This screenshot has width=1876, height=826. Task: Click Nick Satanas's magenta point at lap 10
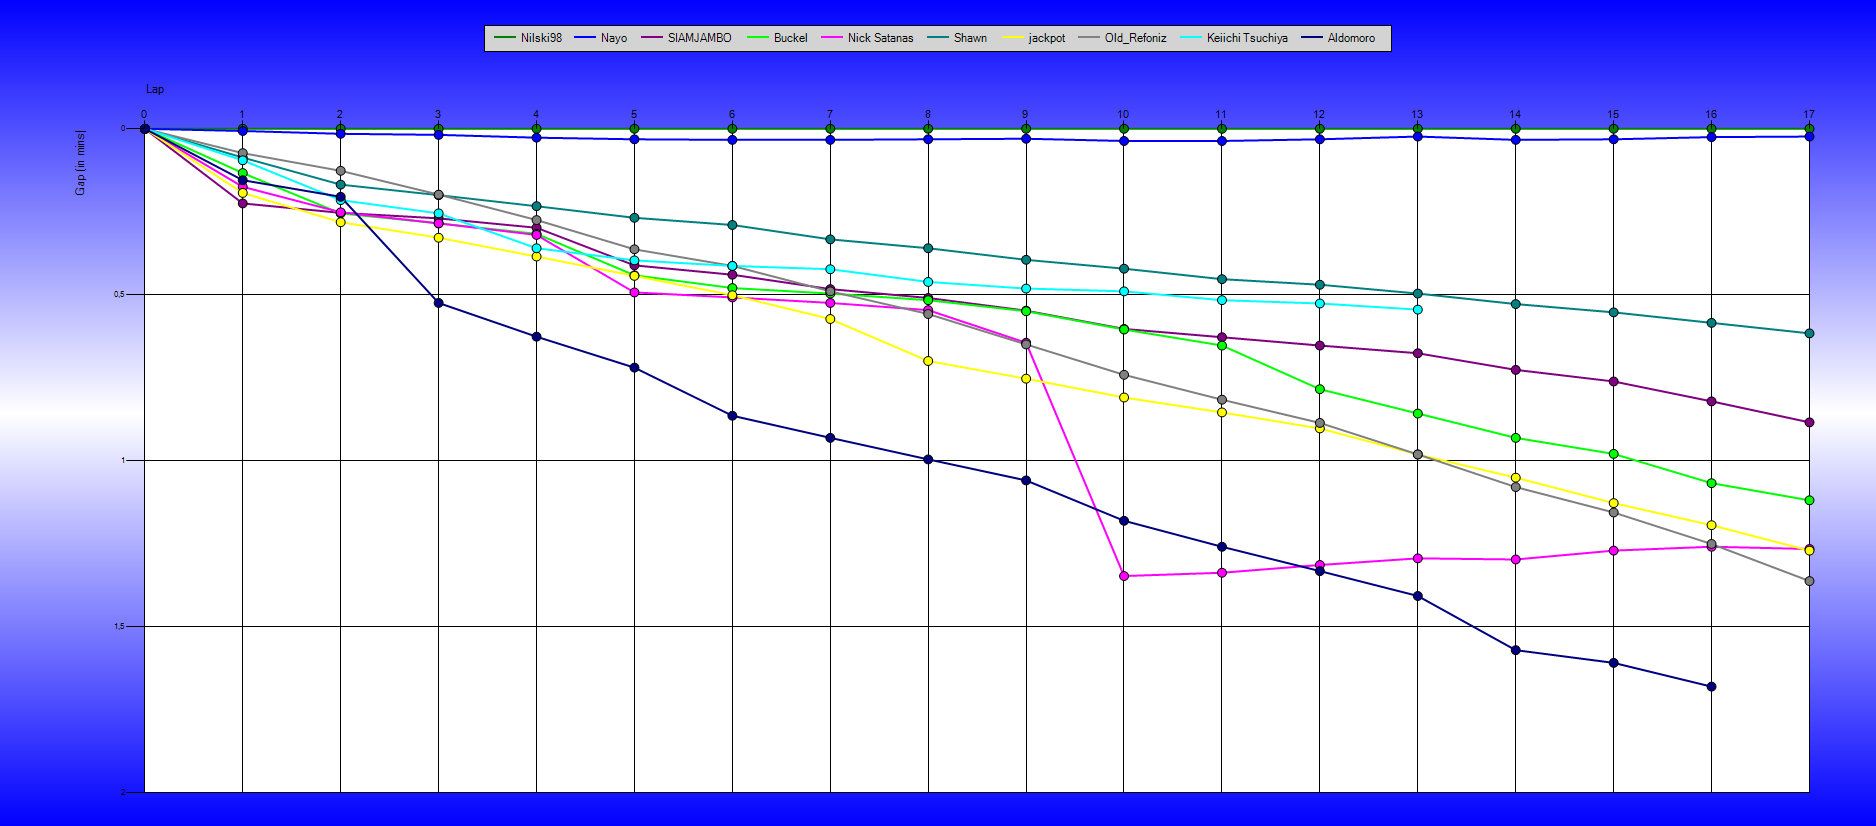pyautogui.click(x=1124, y=576)
